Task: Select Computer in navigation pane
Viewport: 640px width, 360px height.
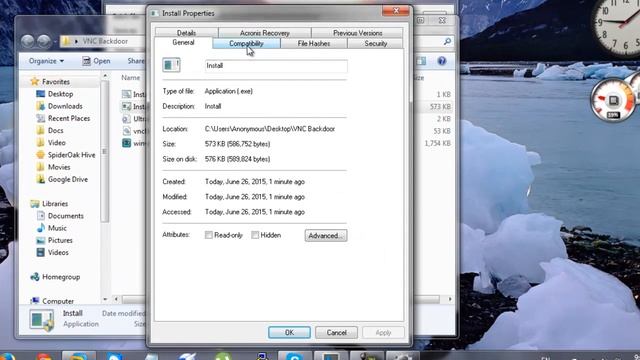Action: [x=58, y=301]
